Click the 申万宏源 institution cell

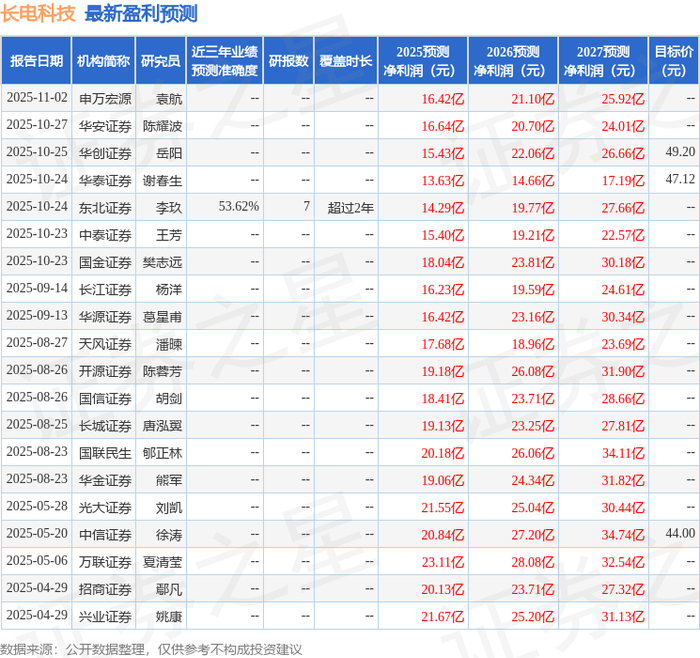105,99
